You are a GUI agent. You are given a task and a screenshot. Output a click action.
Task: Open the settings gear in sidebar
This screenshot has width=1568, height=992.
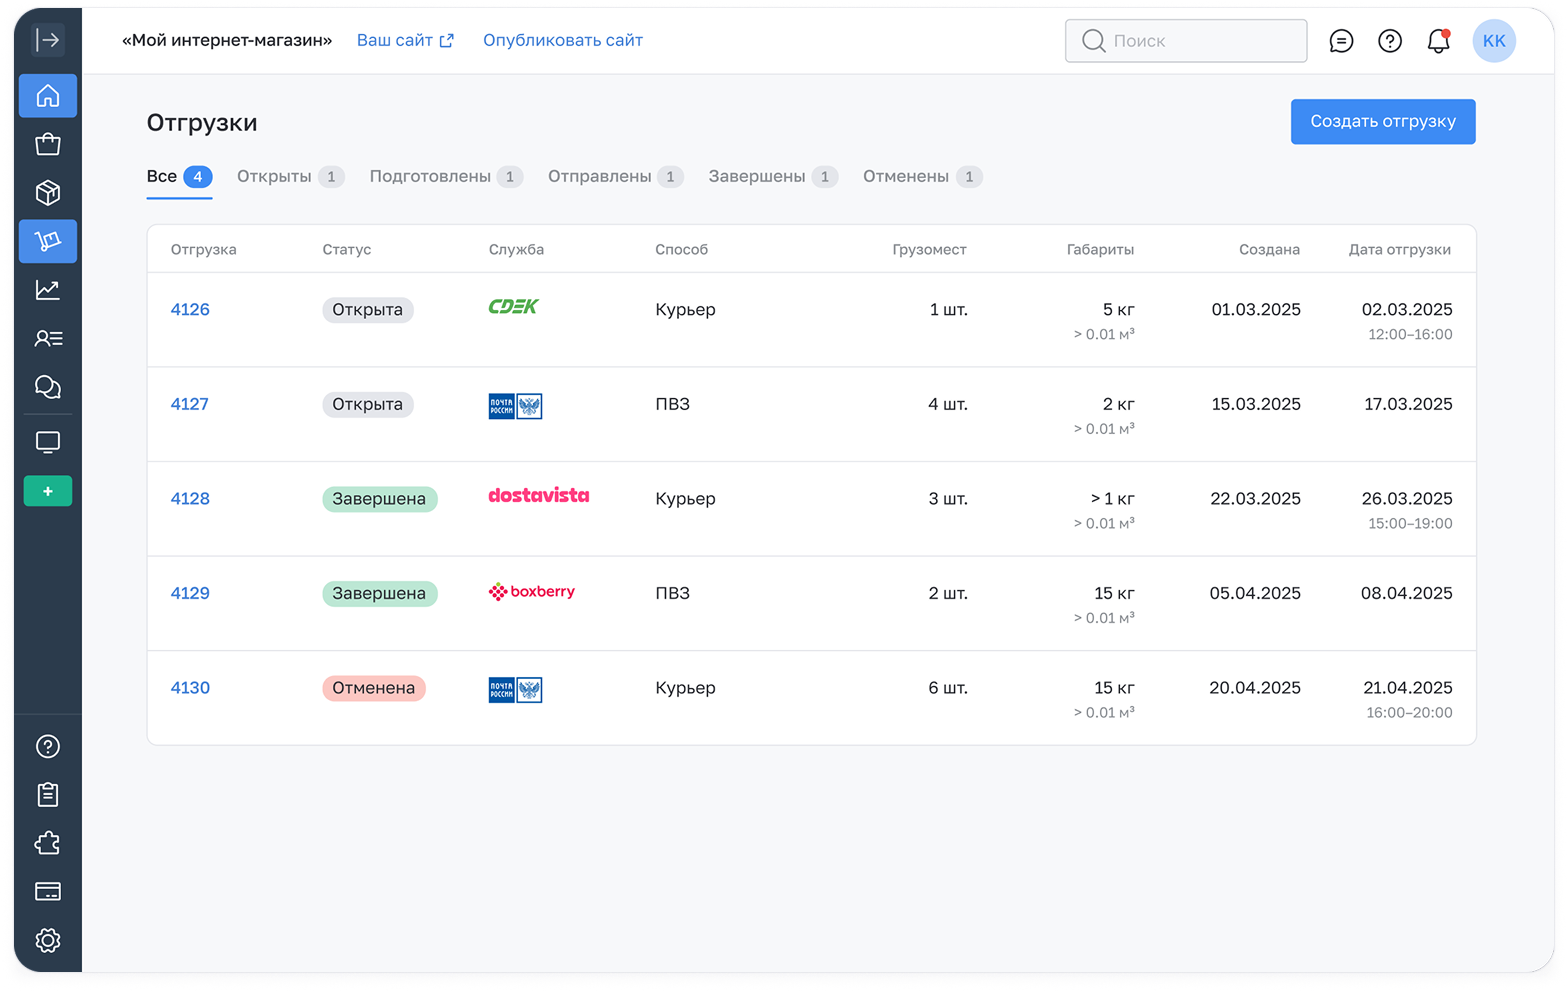pyautogui.click(x=47, y=940)
